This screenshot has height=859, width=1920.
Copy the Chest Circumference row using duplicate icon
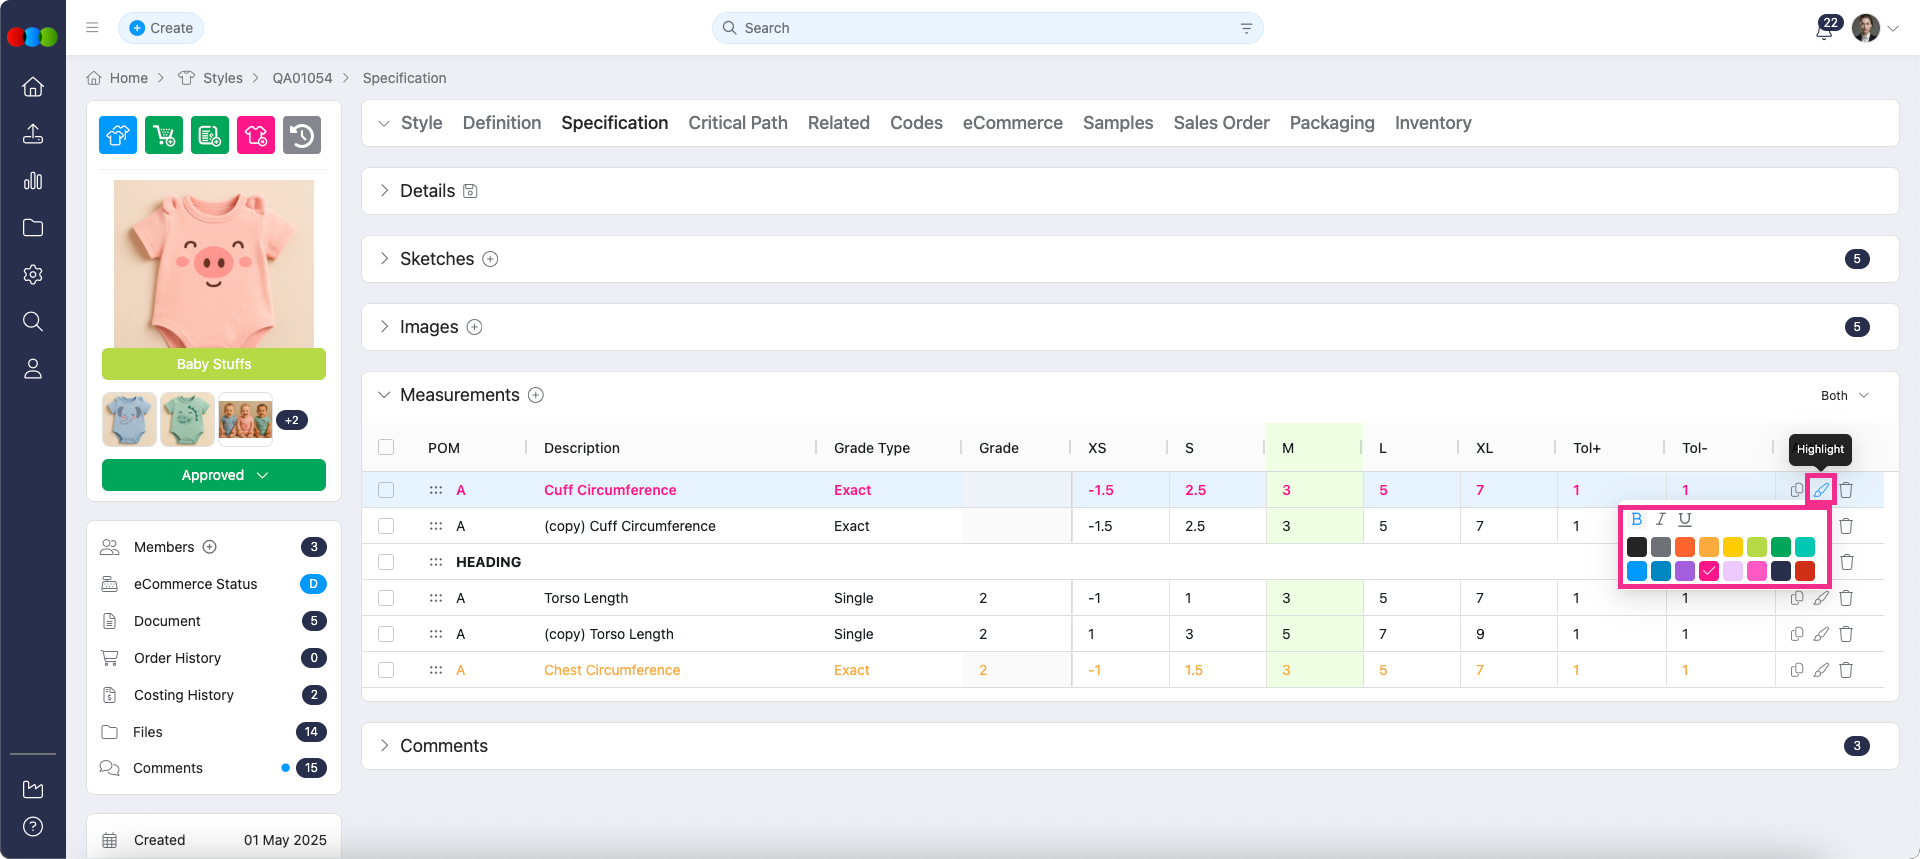tap(1797, 670)
